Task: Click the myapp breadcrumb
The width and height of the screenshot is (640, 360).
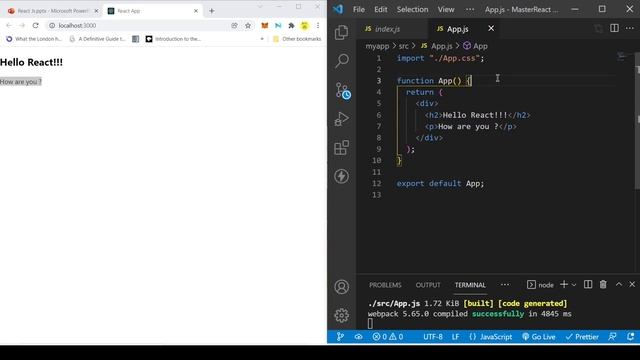Action: coord(377,46)
